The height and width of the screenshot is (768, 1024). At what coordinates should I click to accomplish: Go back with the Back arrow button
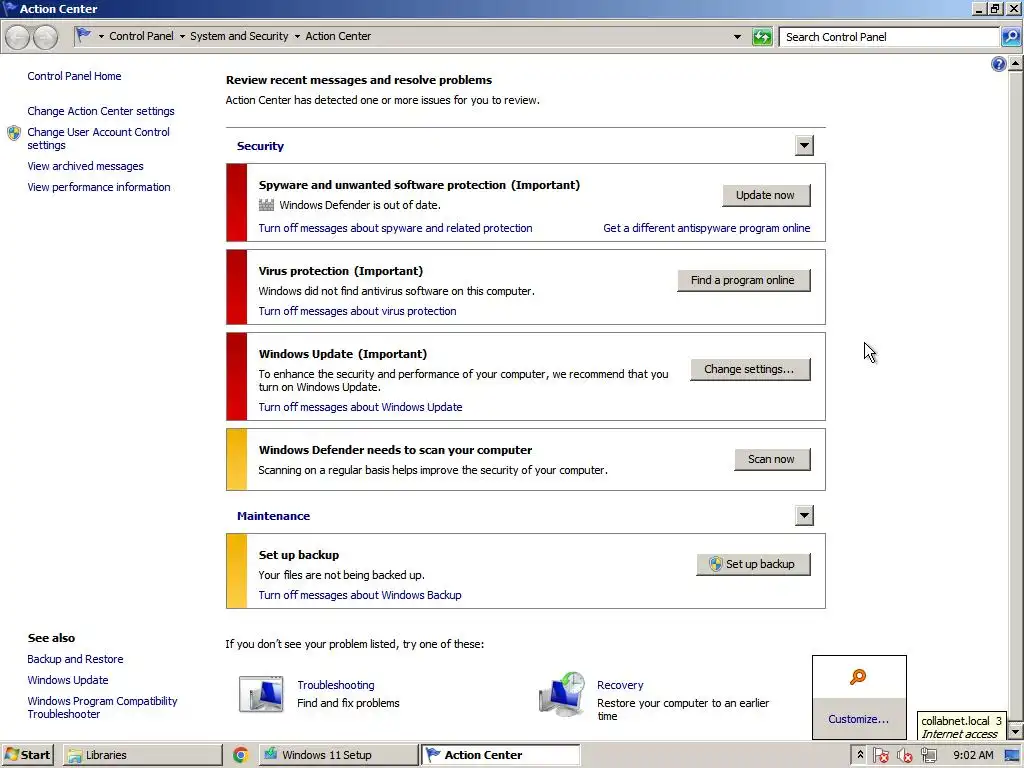(x=18, y=37)
